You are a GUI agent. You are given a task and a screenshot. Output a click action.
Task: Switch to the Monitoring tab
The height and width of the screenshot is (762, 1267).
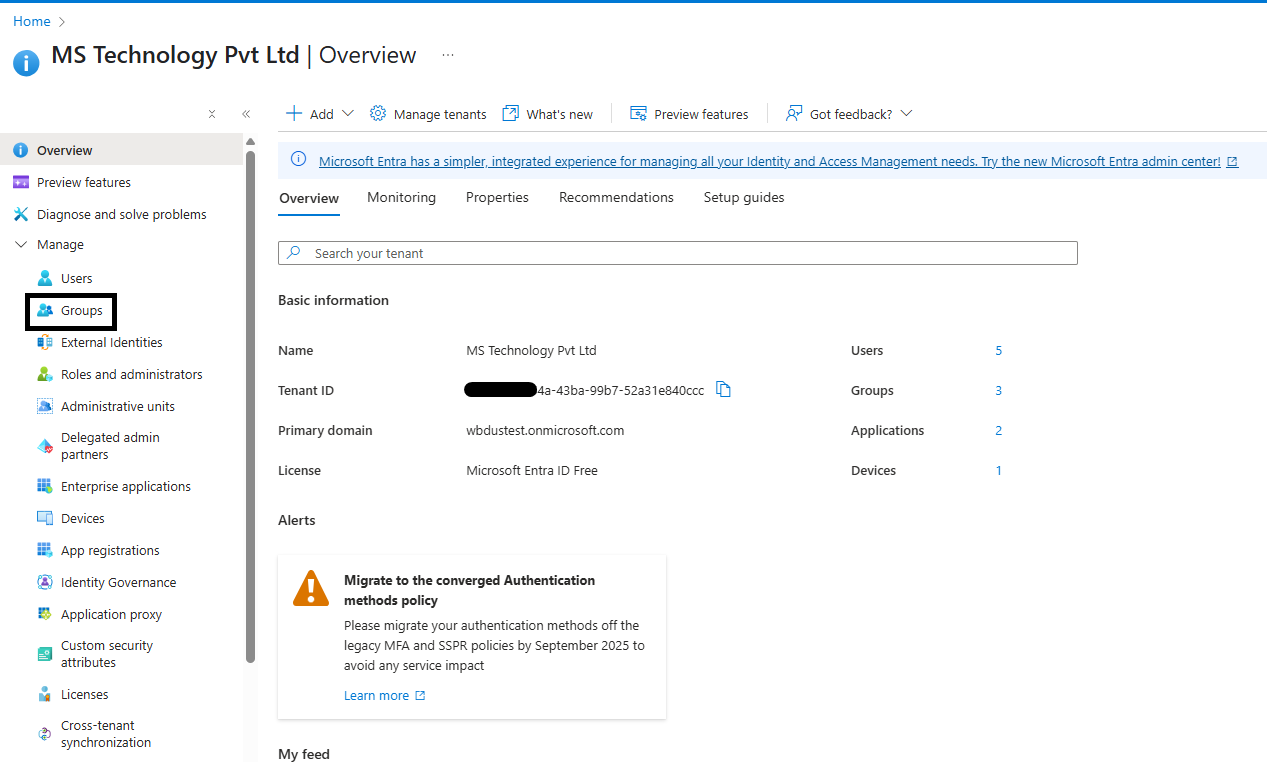click(x=401, y=197)
